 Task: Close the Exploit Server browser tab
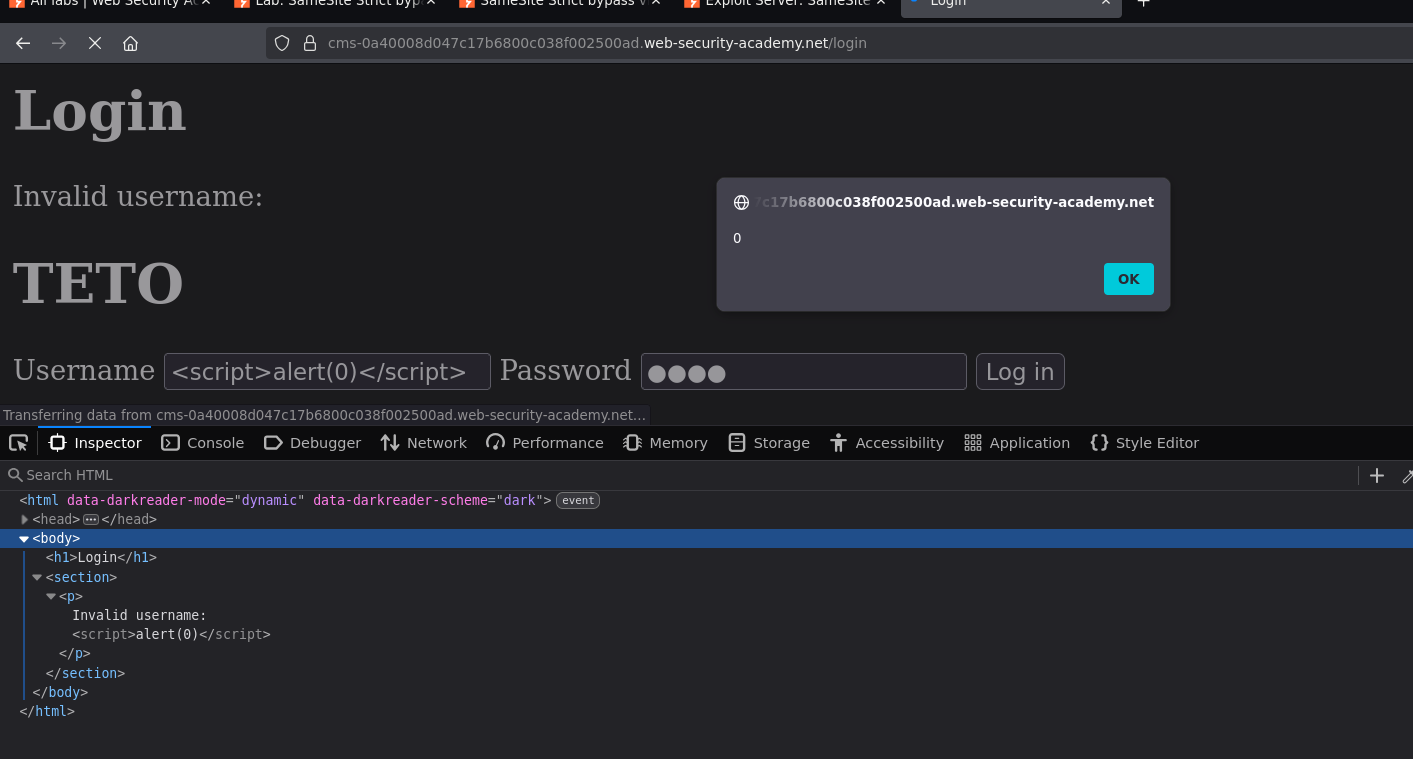(881, 3)
